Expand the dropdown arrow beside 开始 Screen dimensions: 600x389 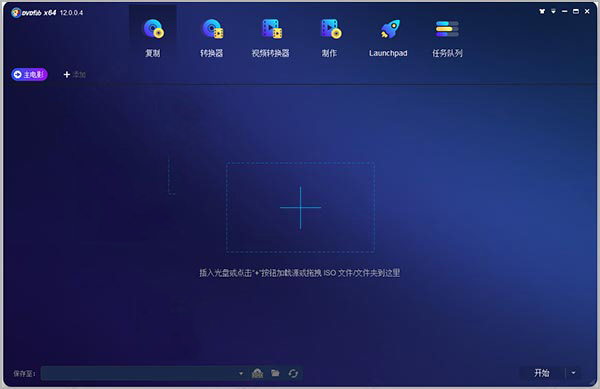(x=573, y=373)
